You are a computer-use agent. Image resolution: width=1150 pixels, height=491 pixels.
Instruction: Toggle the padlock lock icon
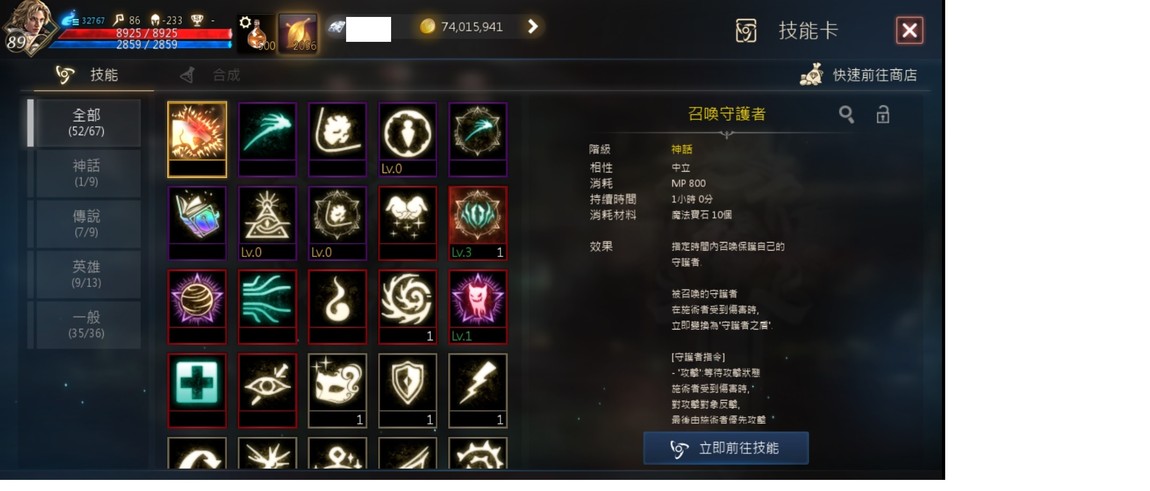point(883,114)
